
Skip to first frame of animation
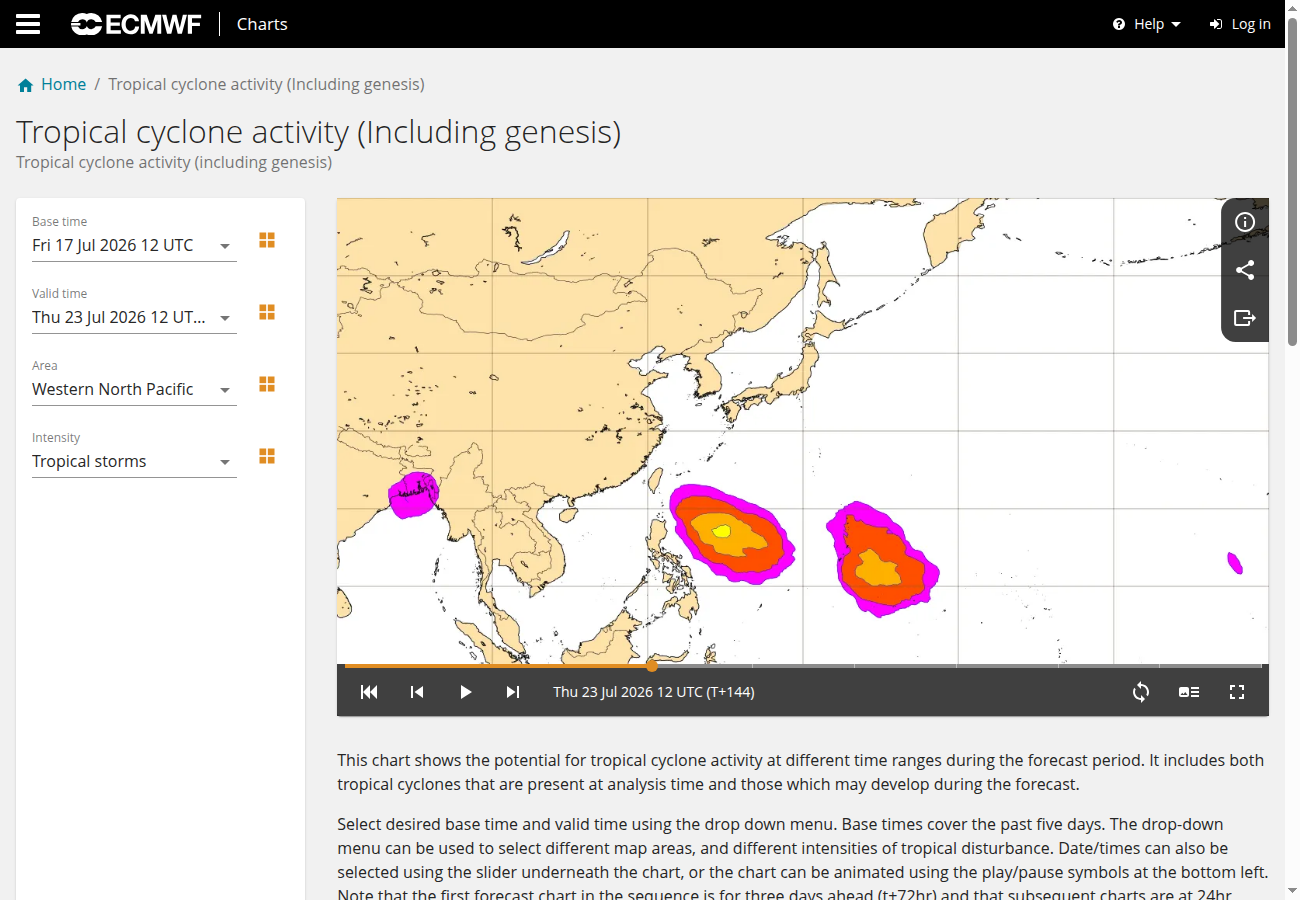coord(369,692)
